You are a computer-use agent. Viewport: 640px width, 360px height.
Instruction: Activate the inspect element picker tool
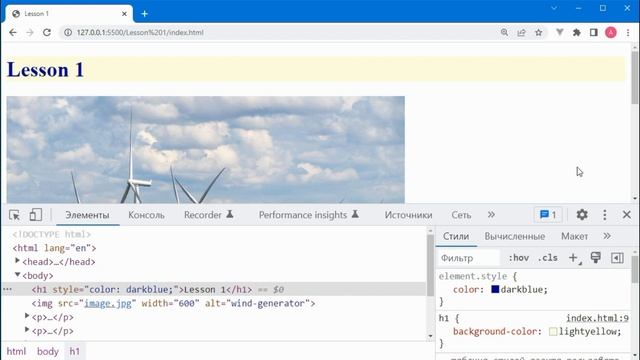coord(14,215)
